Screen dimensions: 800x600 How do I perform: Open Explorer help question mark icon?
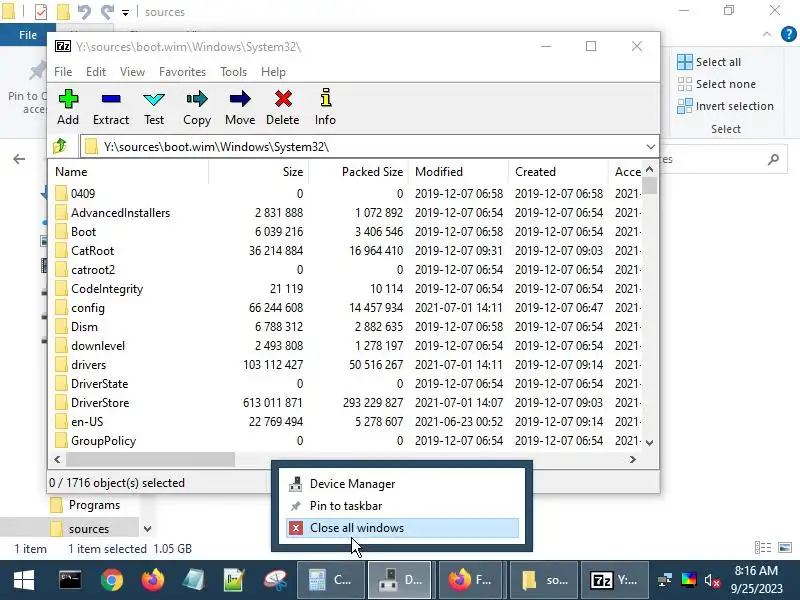tap(788, 34)
